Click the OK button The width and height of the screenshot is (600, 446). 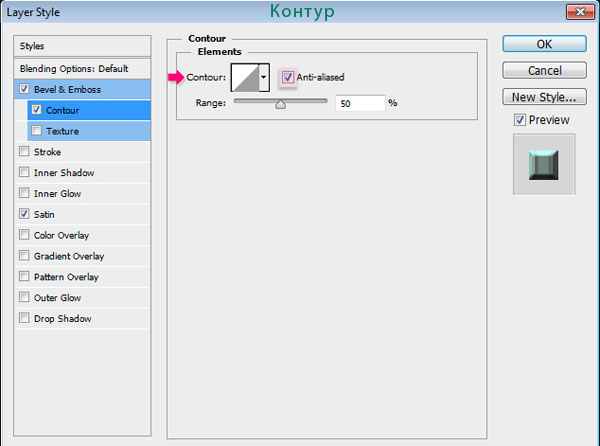click(544, 44)
